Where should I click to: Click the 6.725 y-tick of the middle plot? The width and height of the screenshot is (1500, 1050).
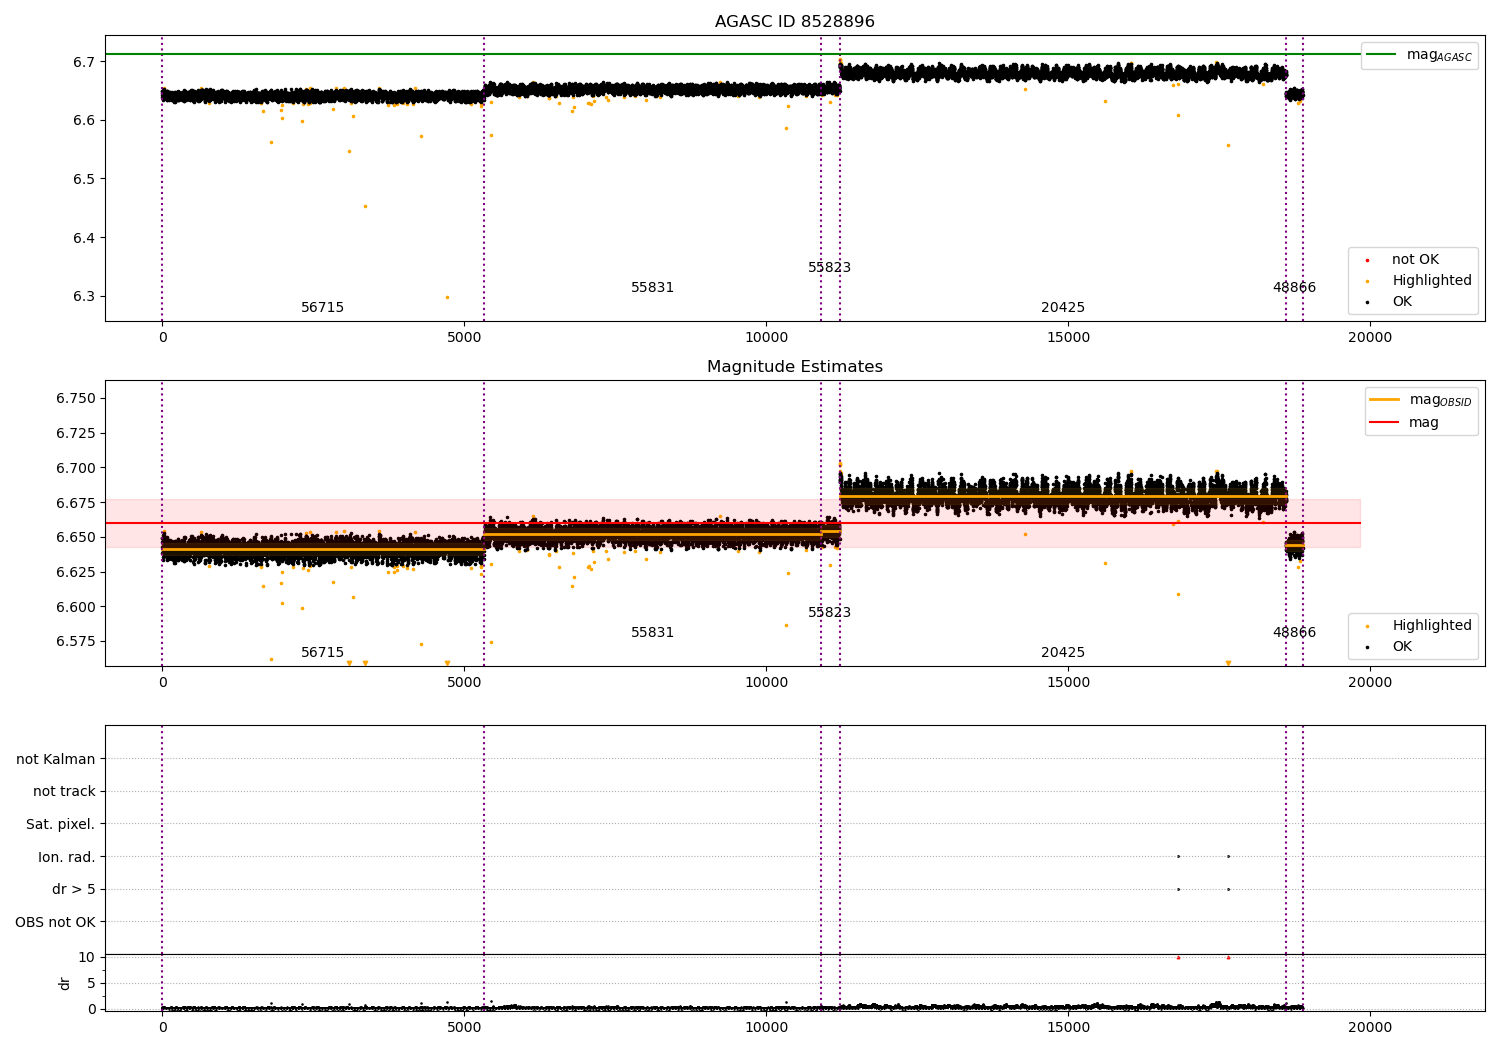(x=76, y=434)
